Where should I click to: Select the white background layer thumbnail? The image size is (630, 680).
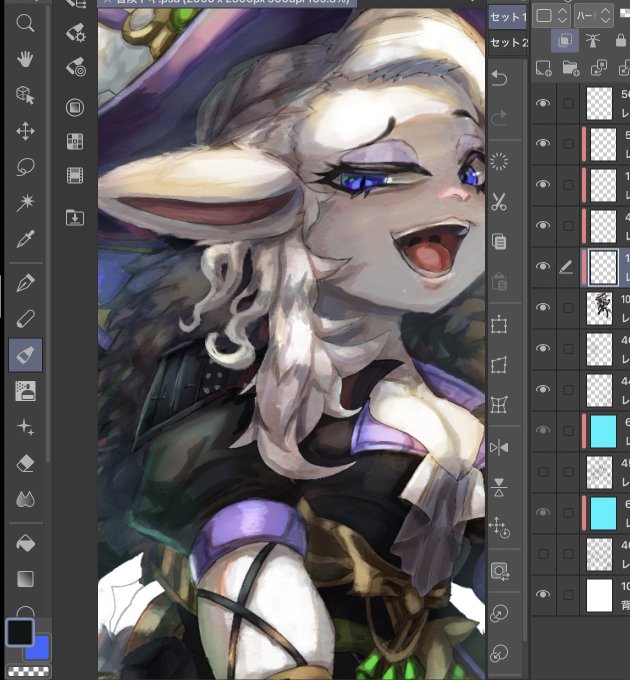tap(599, 595)
